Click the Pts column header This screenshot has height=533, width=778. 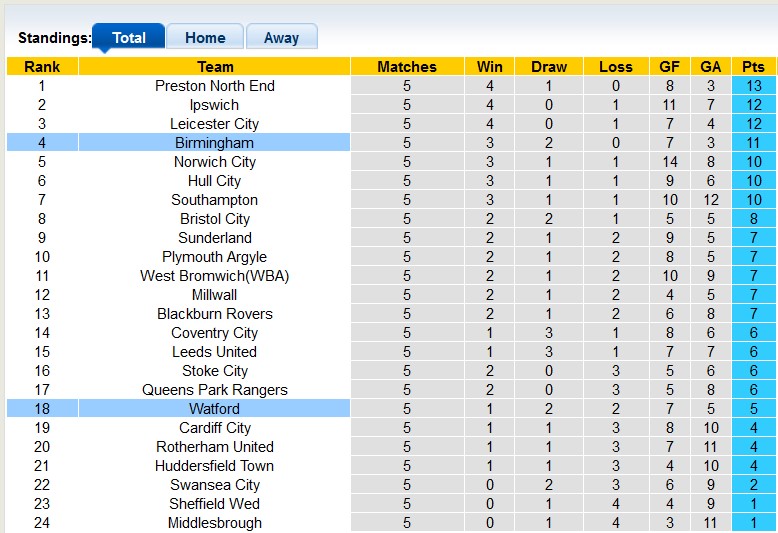pos(753,67)
